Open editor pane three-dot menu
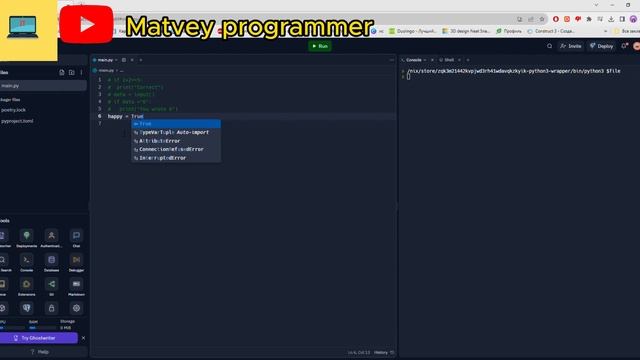The width and height of the screenshot is (640, 360). [391, 60]
